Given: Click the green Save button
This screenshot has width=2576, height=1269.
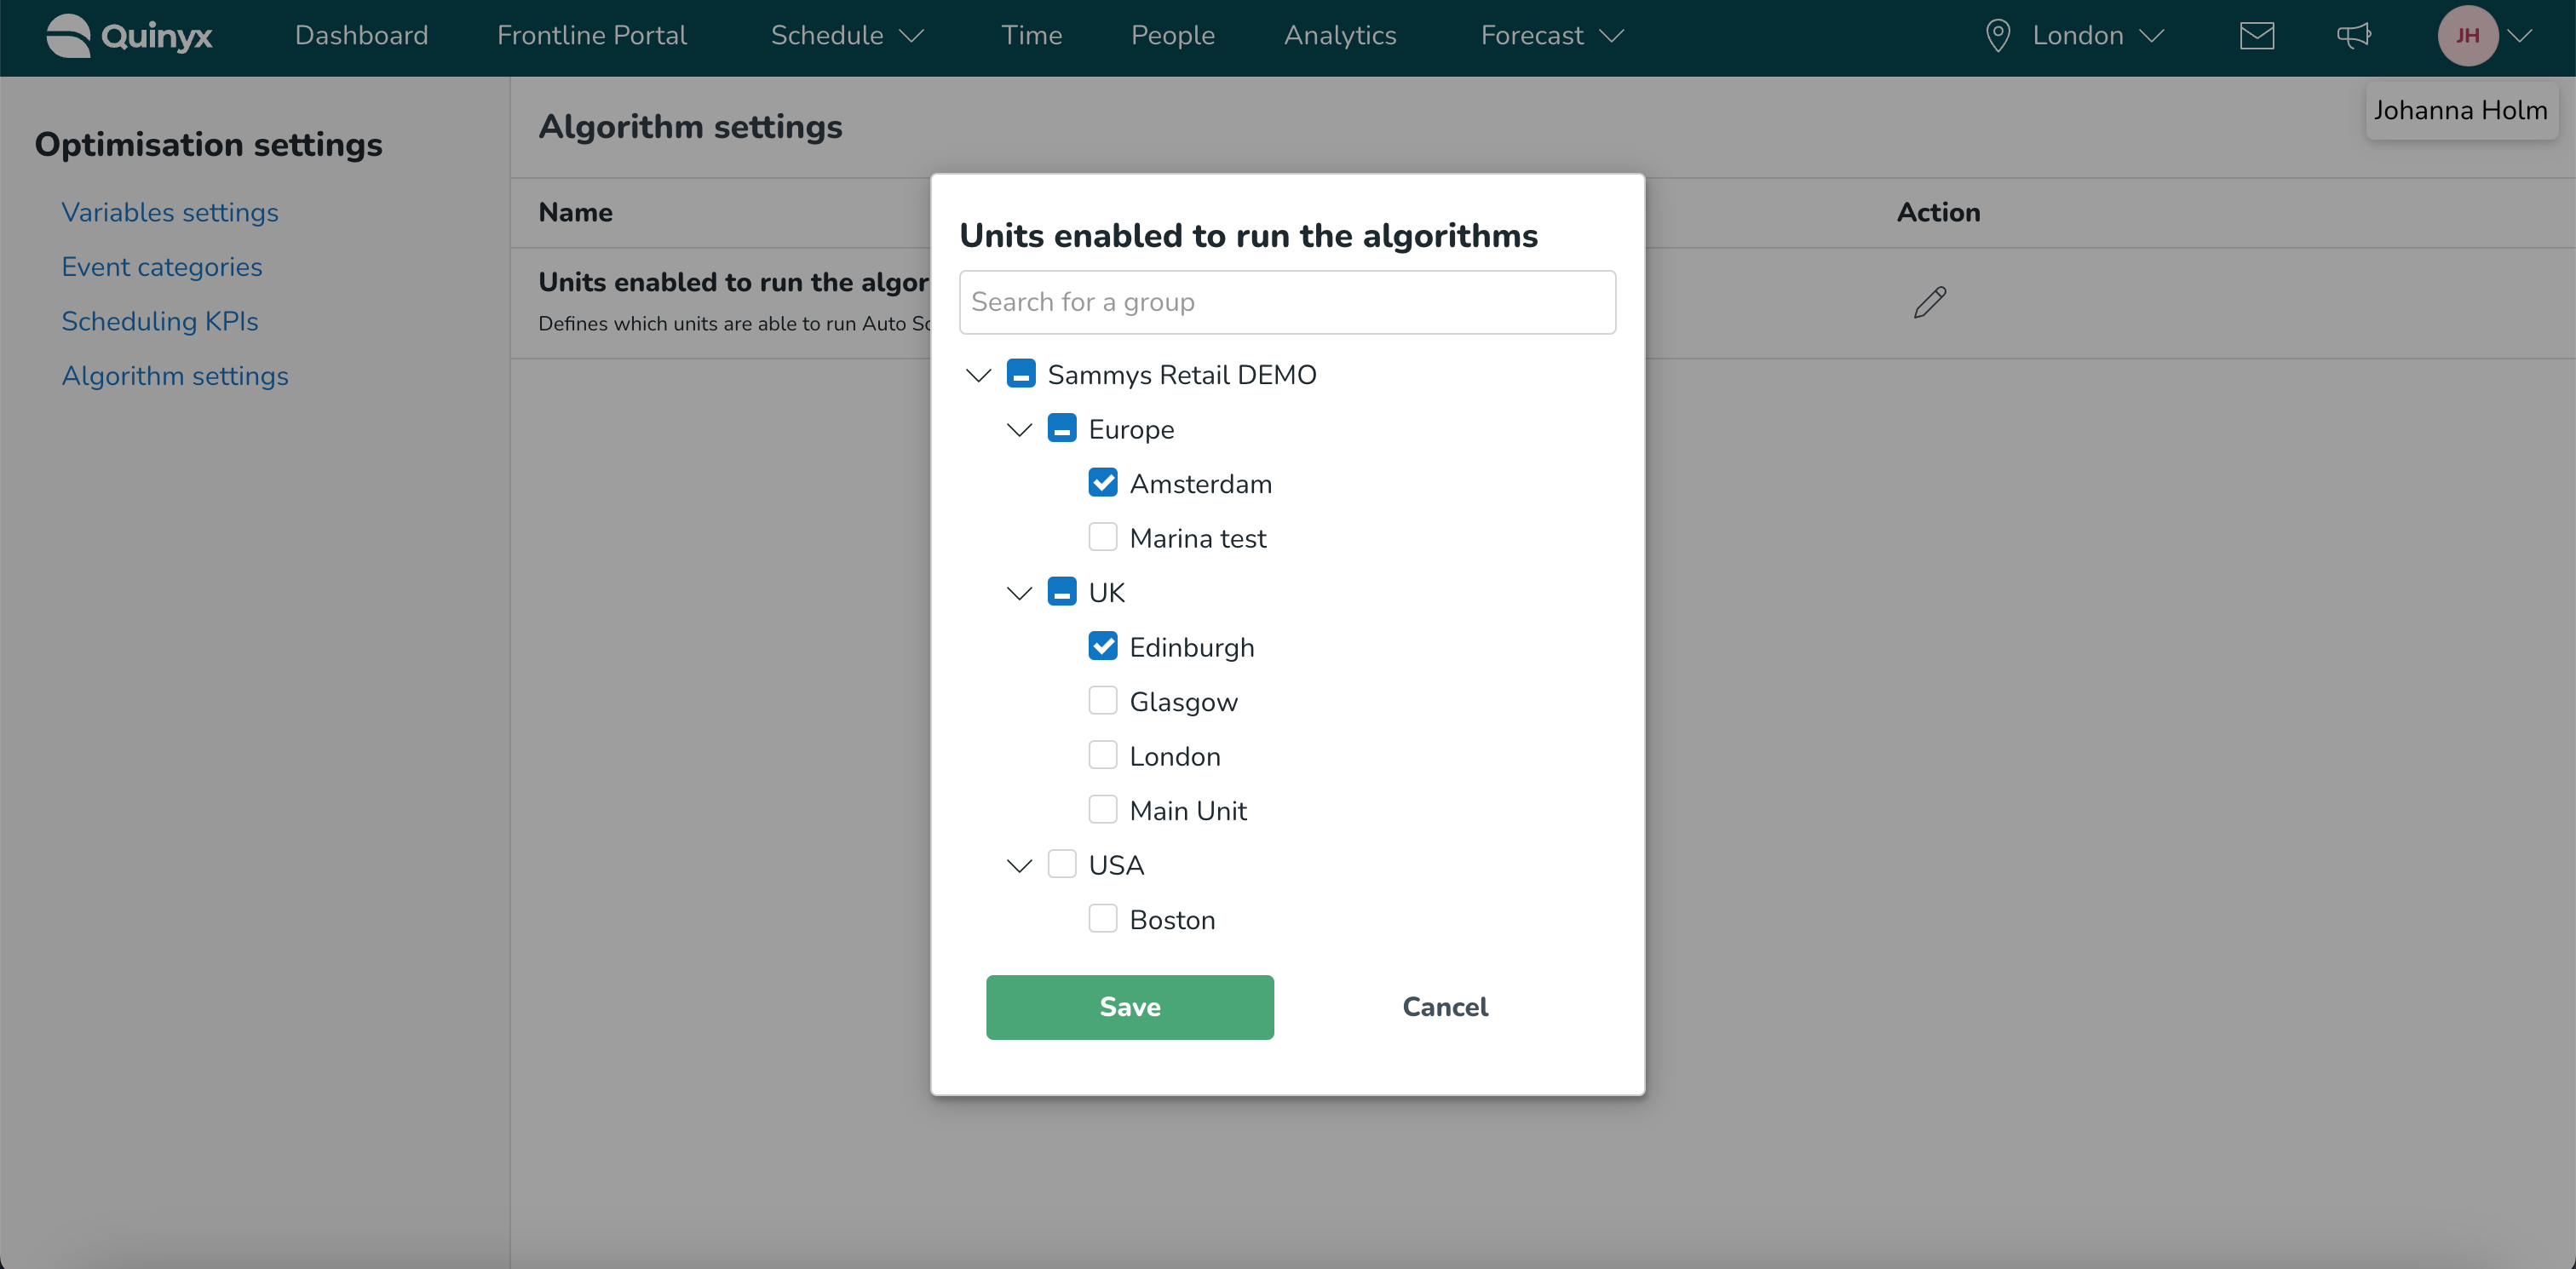Looking at the screenshot, I should [x=1129, y=1007].
